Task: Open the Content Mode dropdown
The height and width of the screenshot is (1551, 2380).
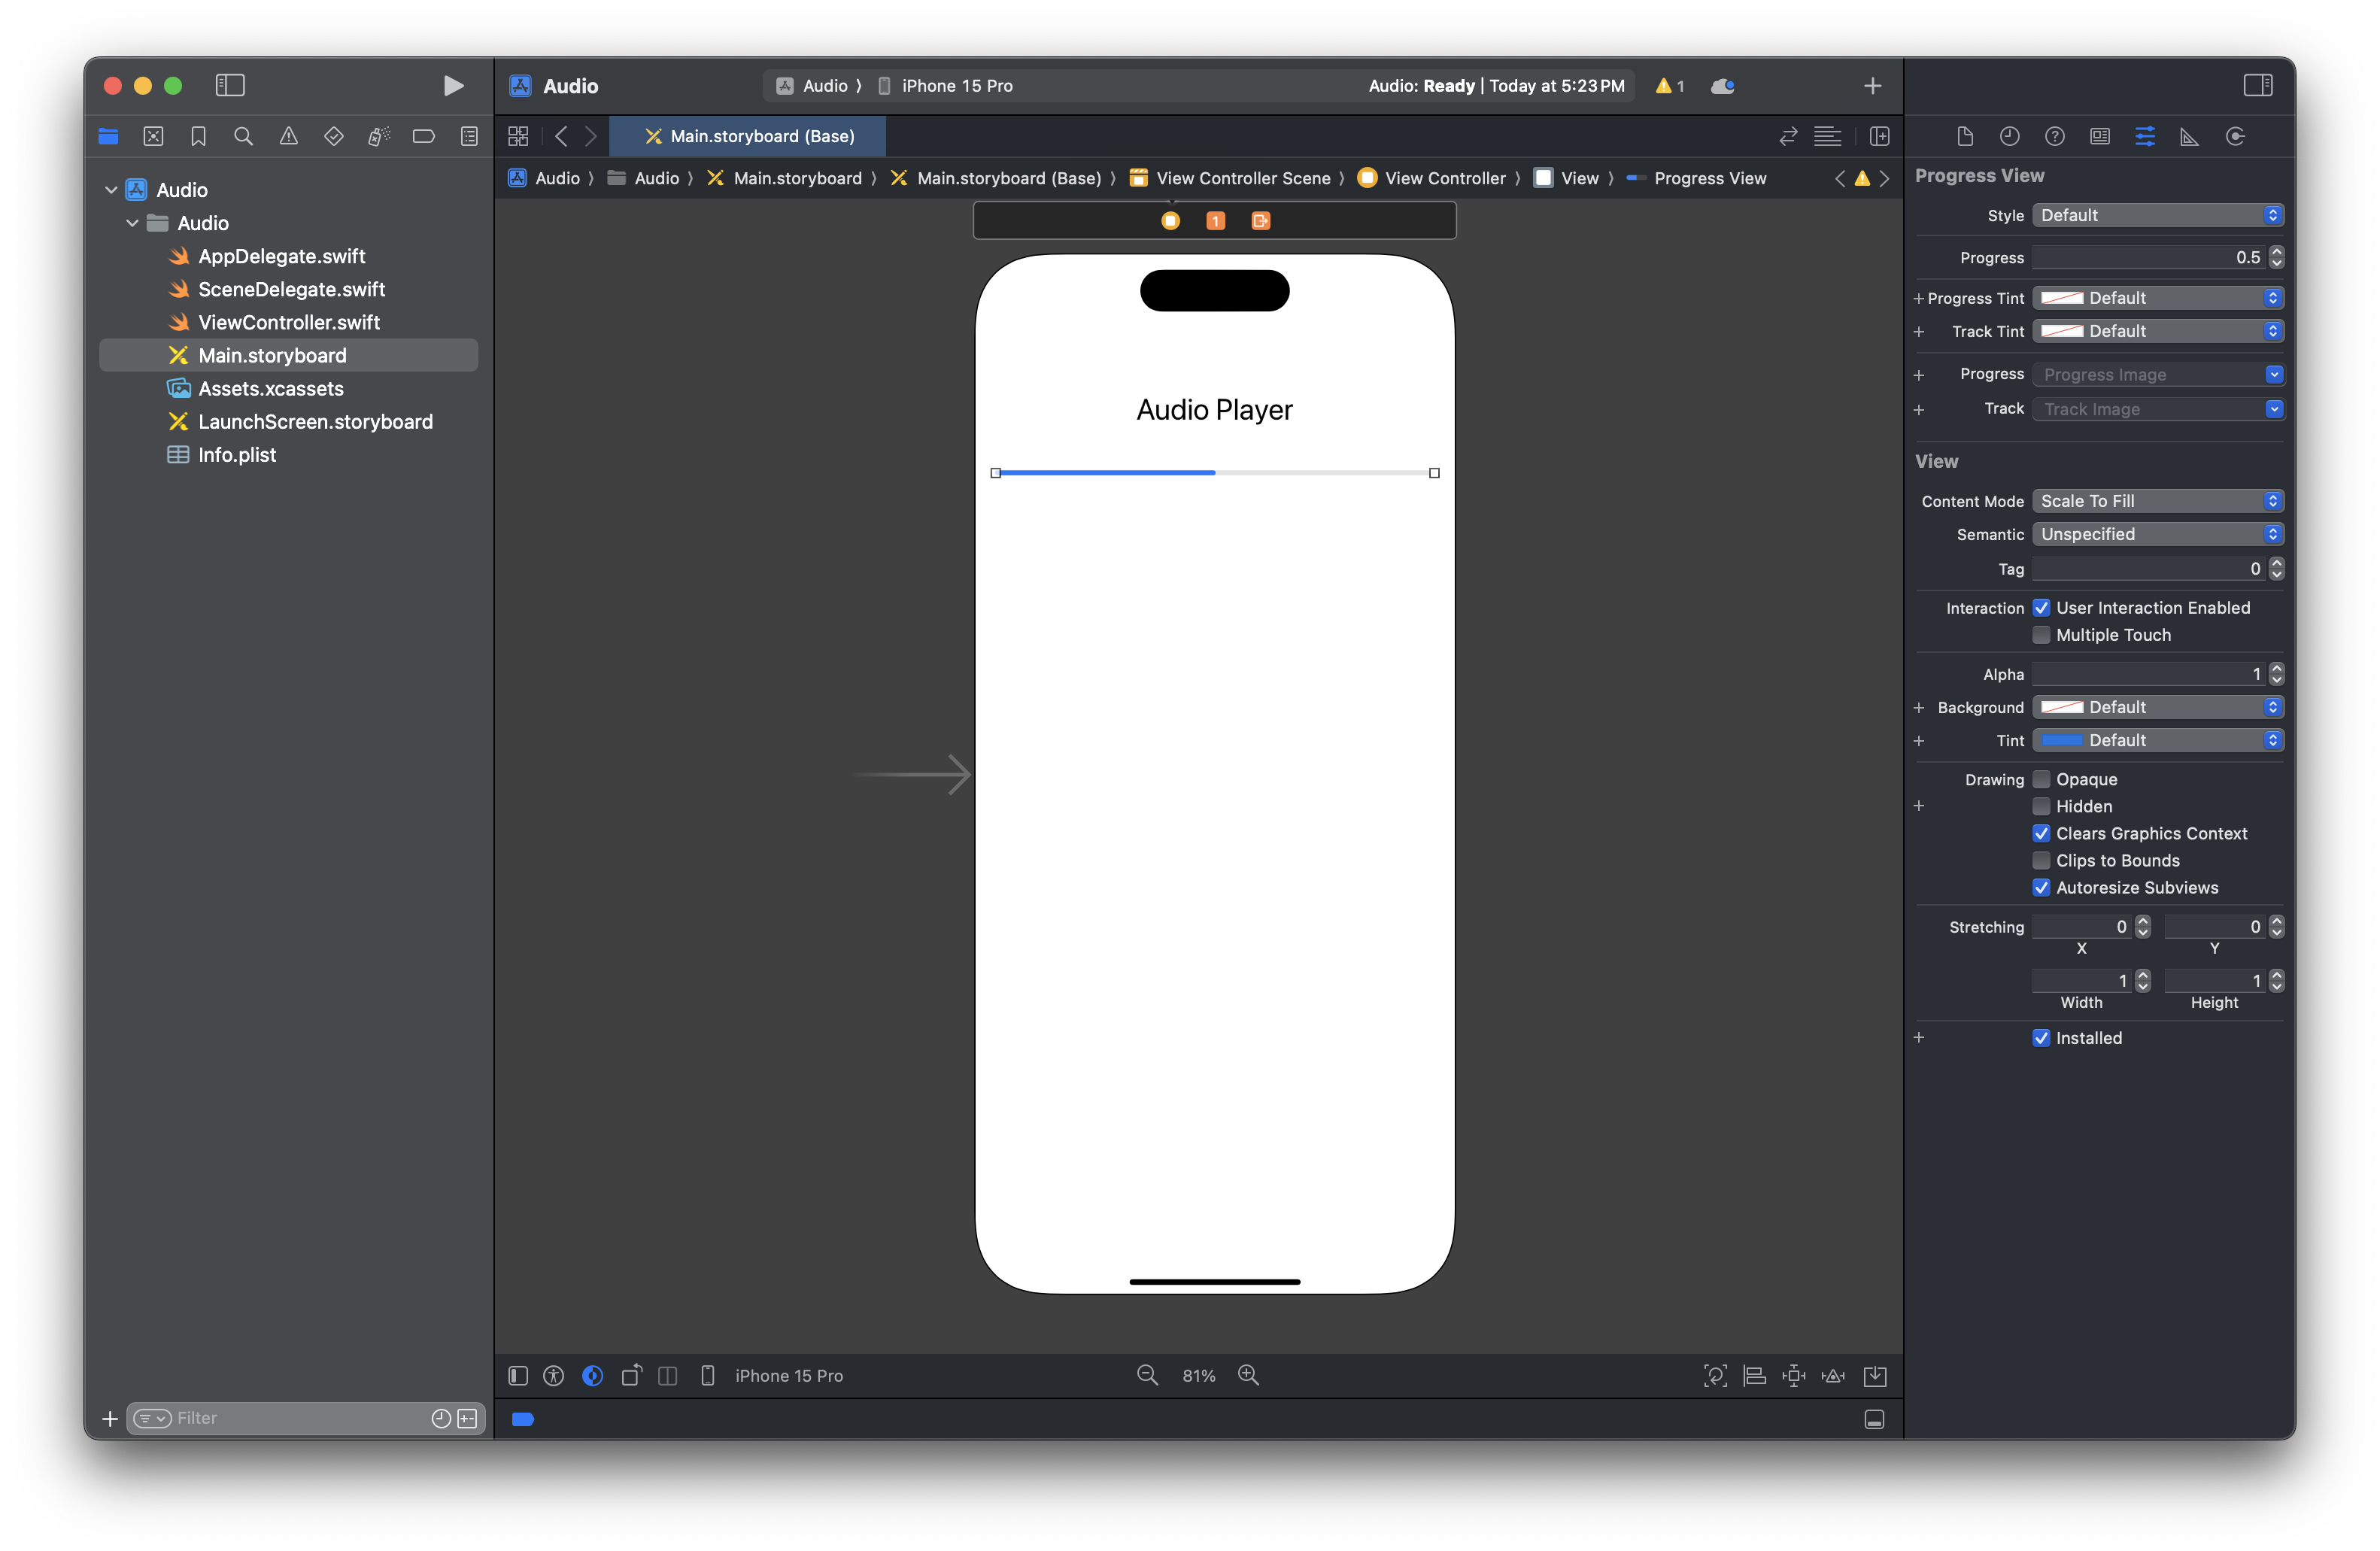Action: click(2157, 501)
